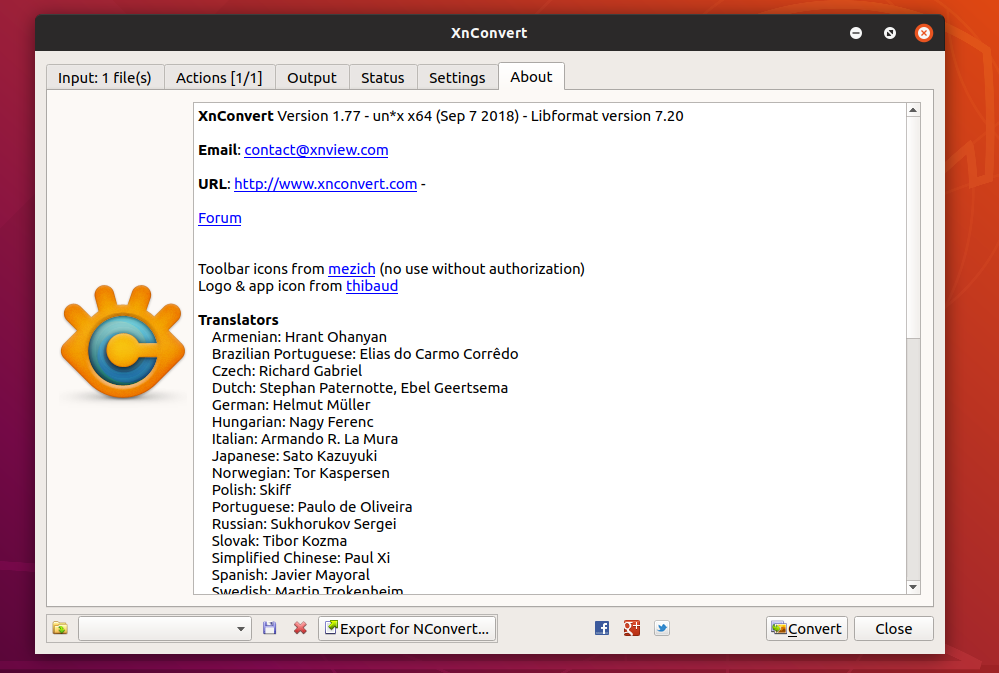Click Portuguese: Paulo de Oliveira line
The height and width of the screenshot is (673, 999).
pyautogui.click(x=312, y=507)
